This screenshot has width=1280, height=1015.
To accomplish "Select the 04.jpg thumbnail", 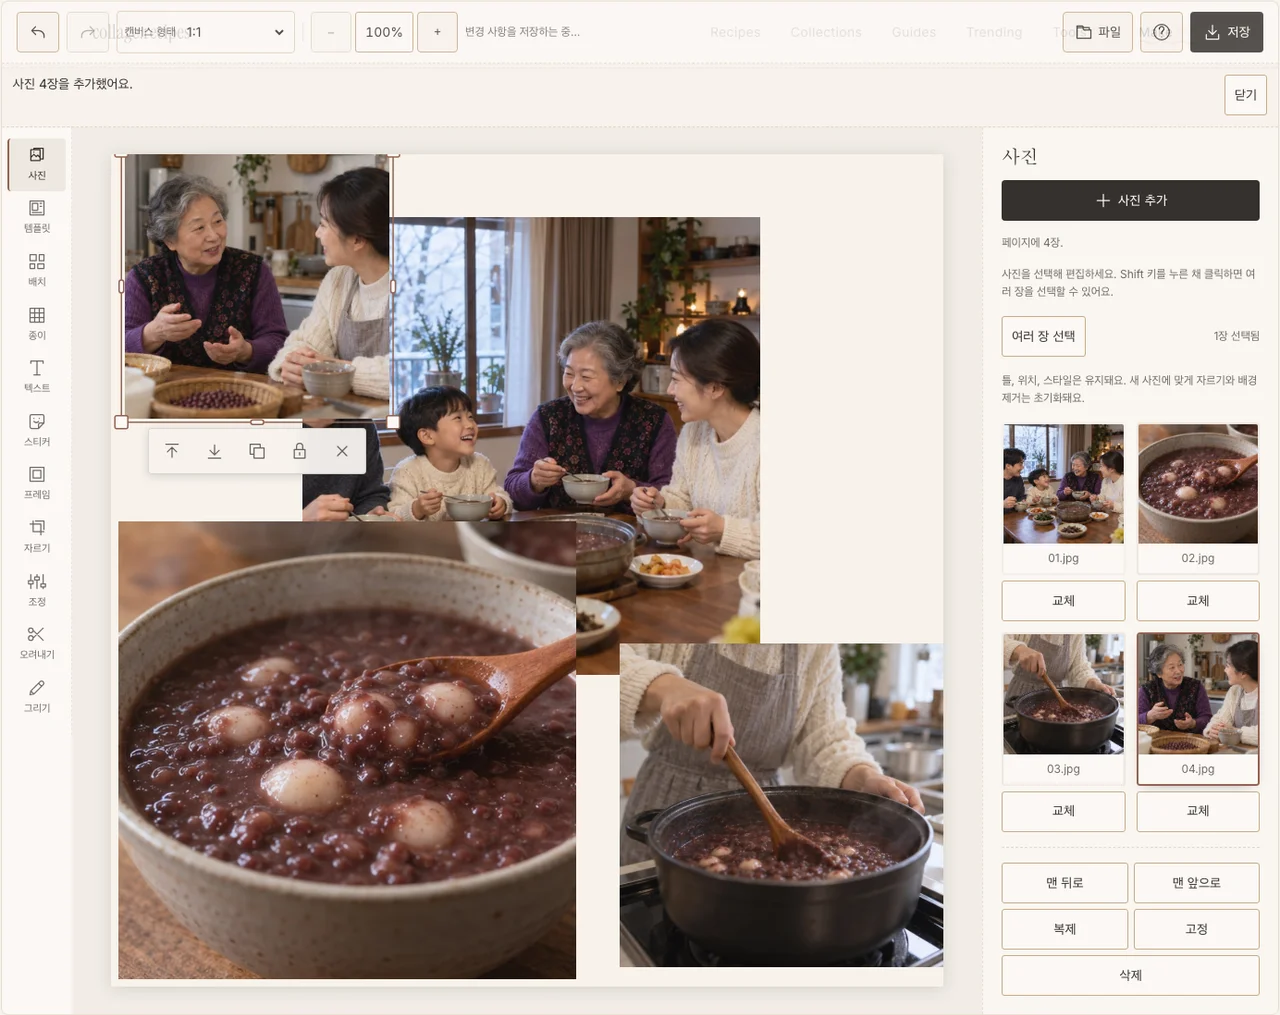I will [1198, 708].
